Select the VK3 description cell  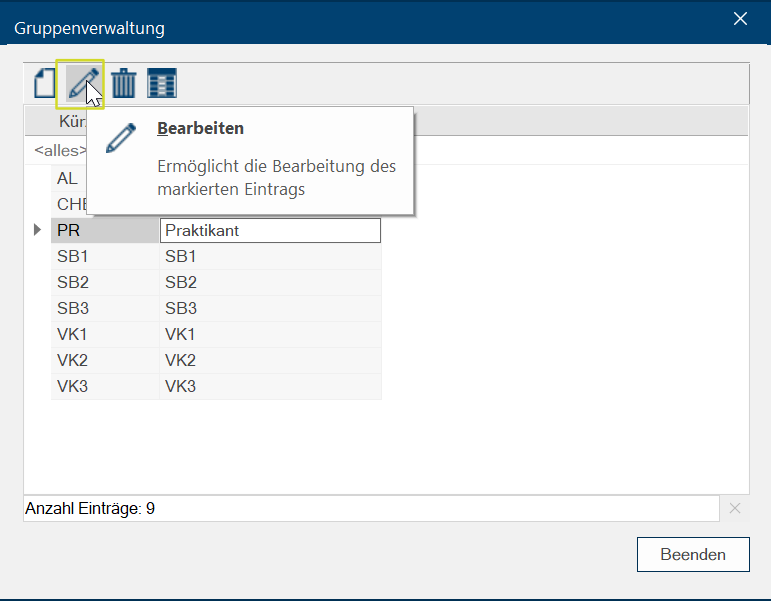click(270, 386)
